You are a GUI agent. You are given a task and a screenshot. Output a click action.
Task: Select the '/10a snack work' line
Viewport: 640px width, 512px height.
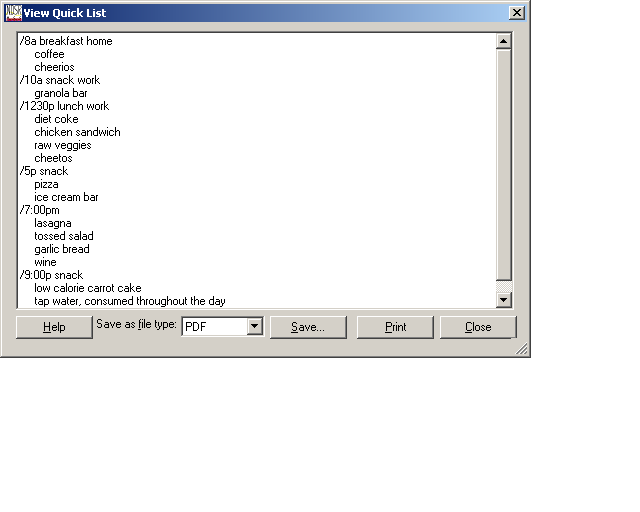[x=60, y=80]
